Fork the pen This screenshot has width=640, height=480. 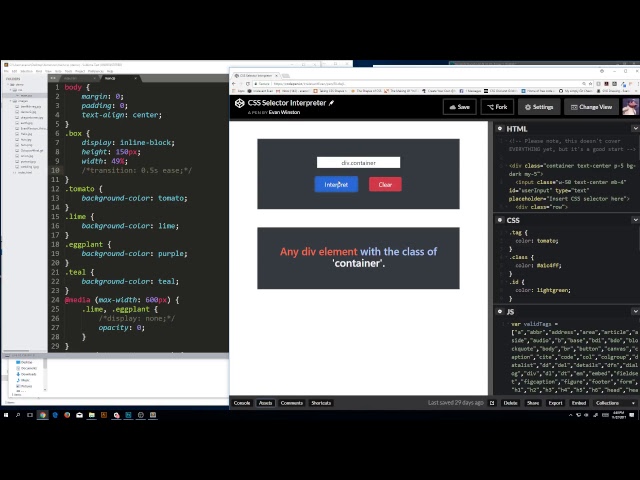click(497, 107)
